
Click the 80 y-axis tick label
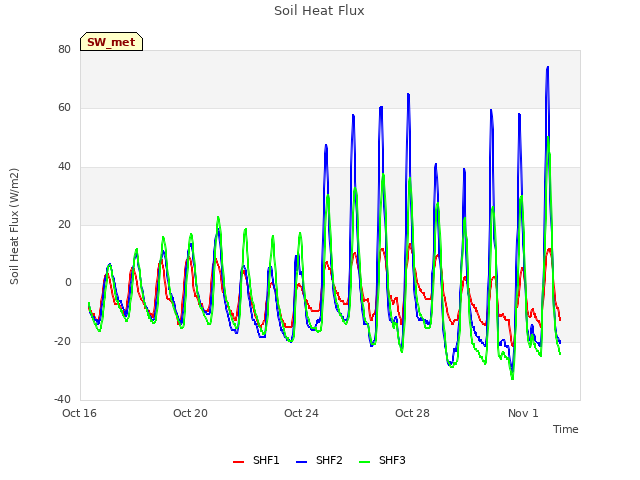[64, 49]
